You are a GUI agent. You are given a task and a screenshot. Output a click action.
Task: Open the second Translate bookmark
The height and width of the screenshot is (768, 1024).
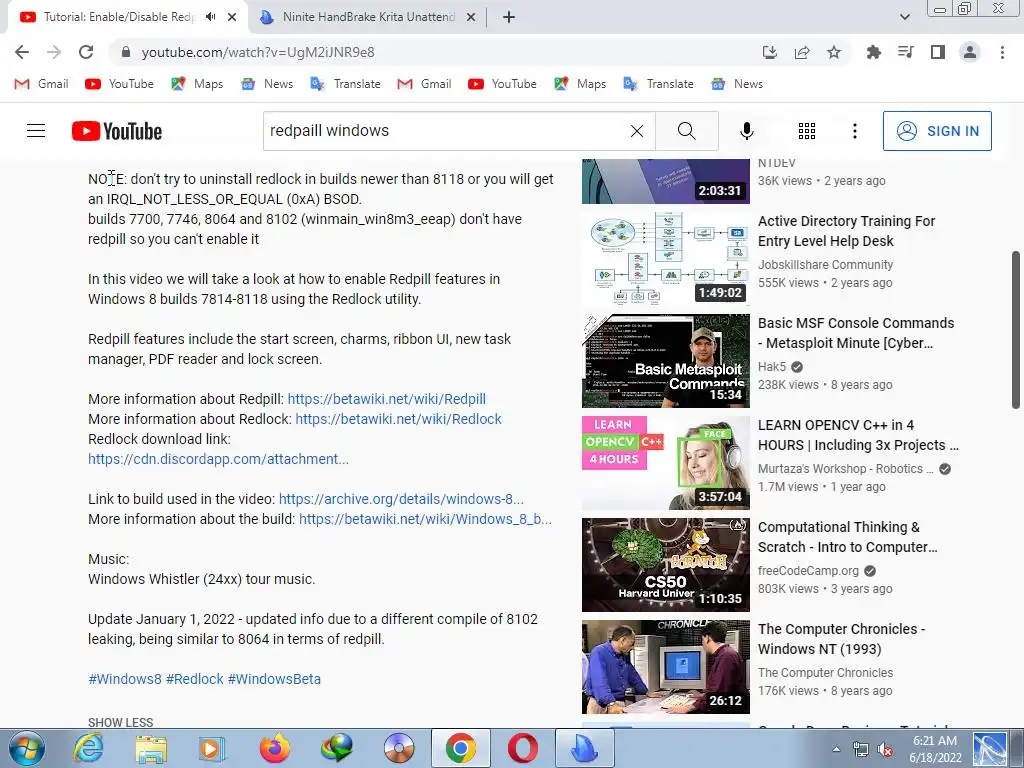(x=658, y=84)
